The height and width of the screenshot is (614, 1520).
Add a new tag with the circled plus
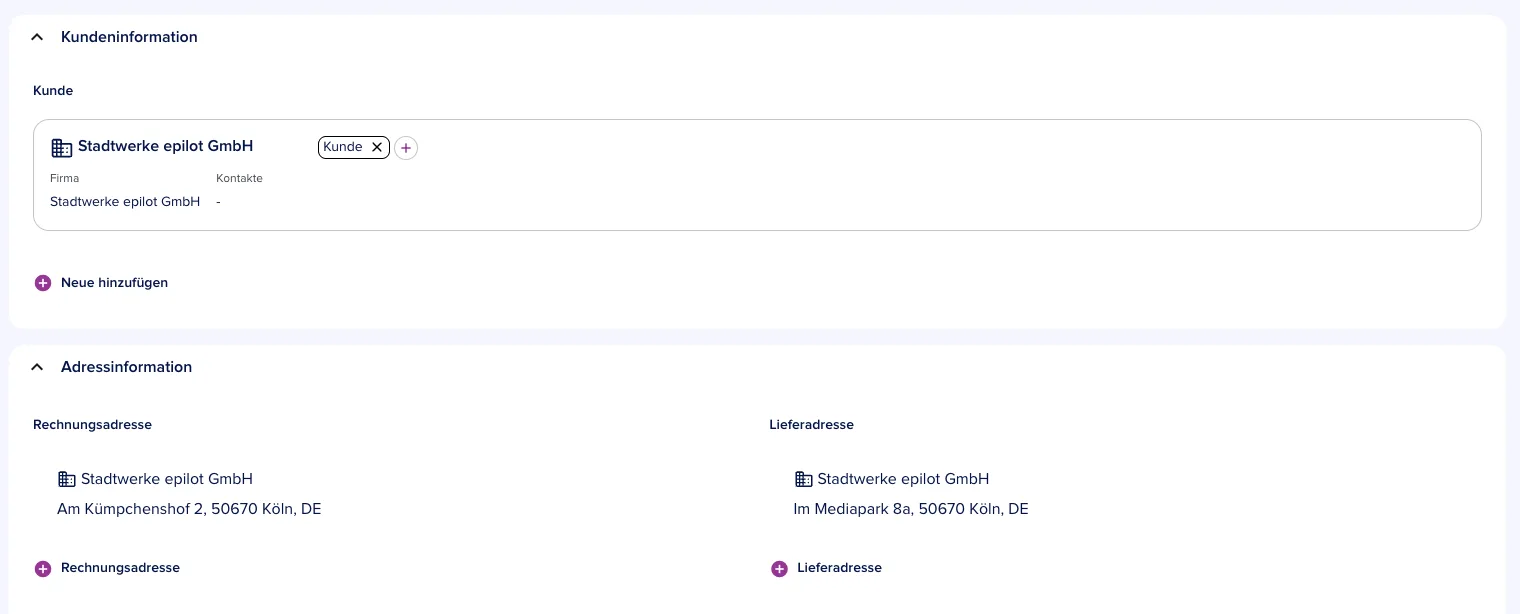(x=405, y=148)
